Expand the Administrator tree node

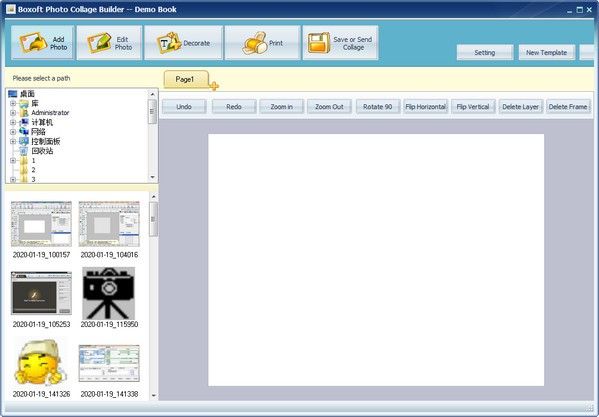click(x=13, y=113)
